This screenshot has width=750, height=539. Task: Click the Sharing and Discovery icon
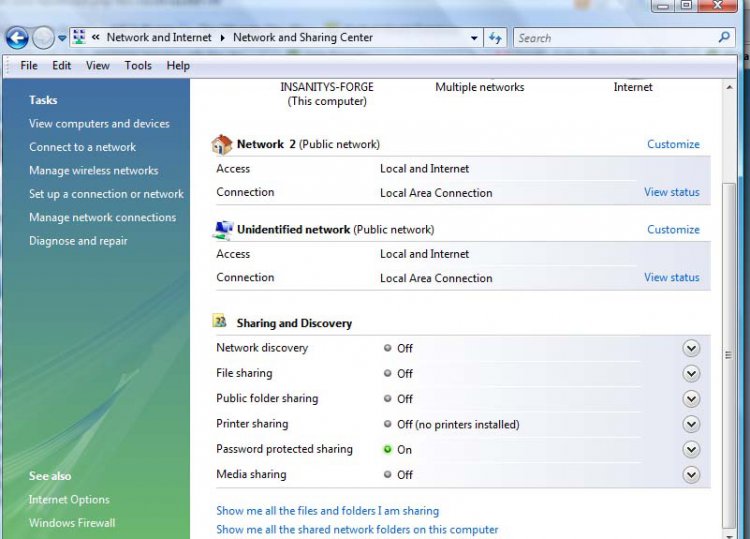pyautogui.click(x=220, y=321)
